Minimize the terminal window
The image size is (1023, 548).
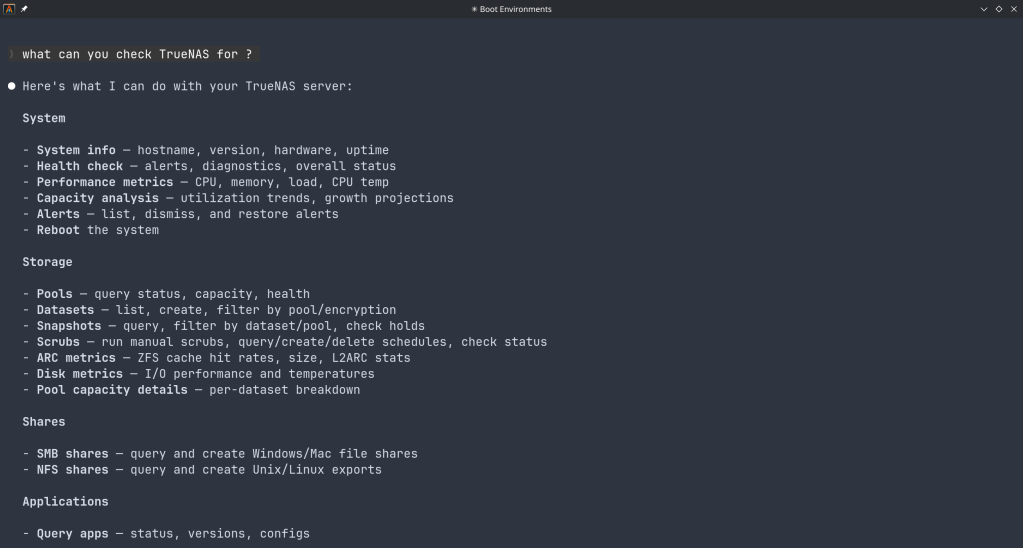pyautogui.click(x=984, y=9)
